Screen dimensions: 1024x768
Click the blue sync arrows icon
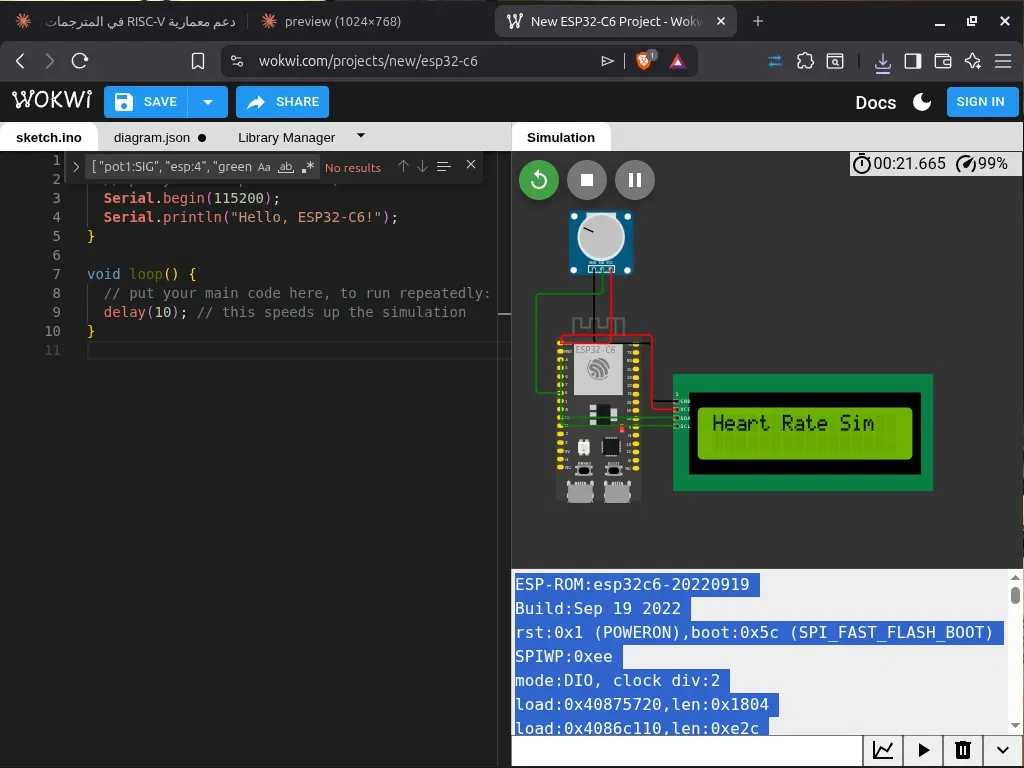pyautogui.click(x=775, y=61)
